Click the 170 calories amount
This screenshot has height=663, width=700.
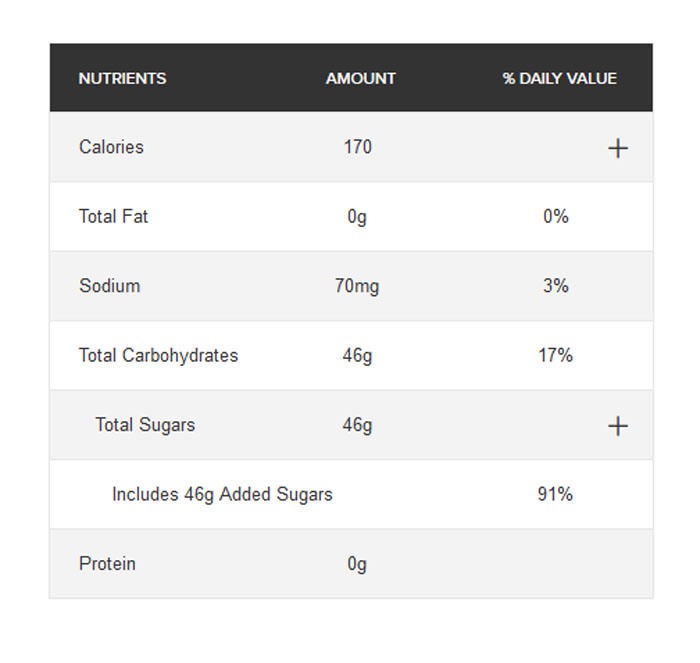point(357,147)
